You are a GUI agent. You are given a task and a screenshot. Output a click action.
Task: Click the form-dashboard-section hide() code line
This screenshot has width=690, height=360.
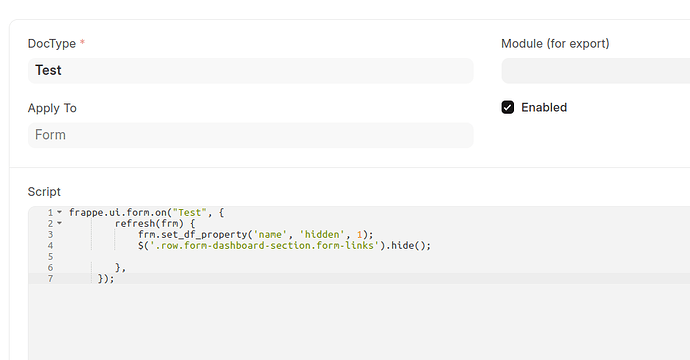pos(284,246)
